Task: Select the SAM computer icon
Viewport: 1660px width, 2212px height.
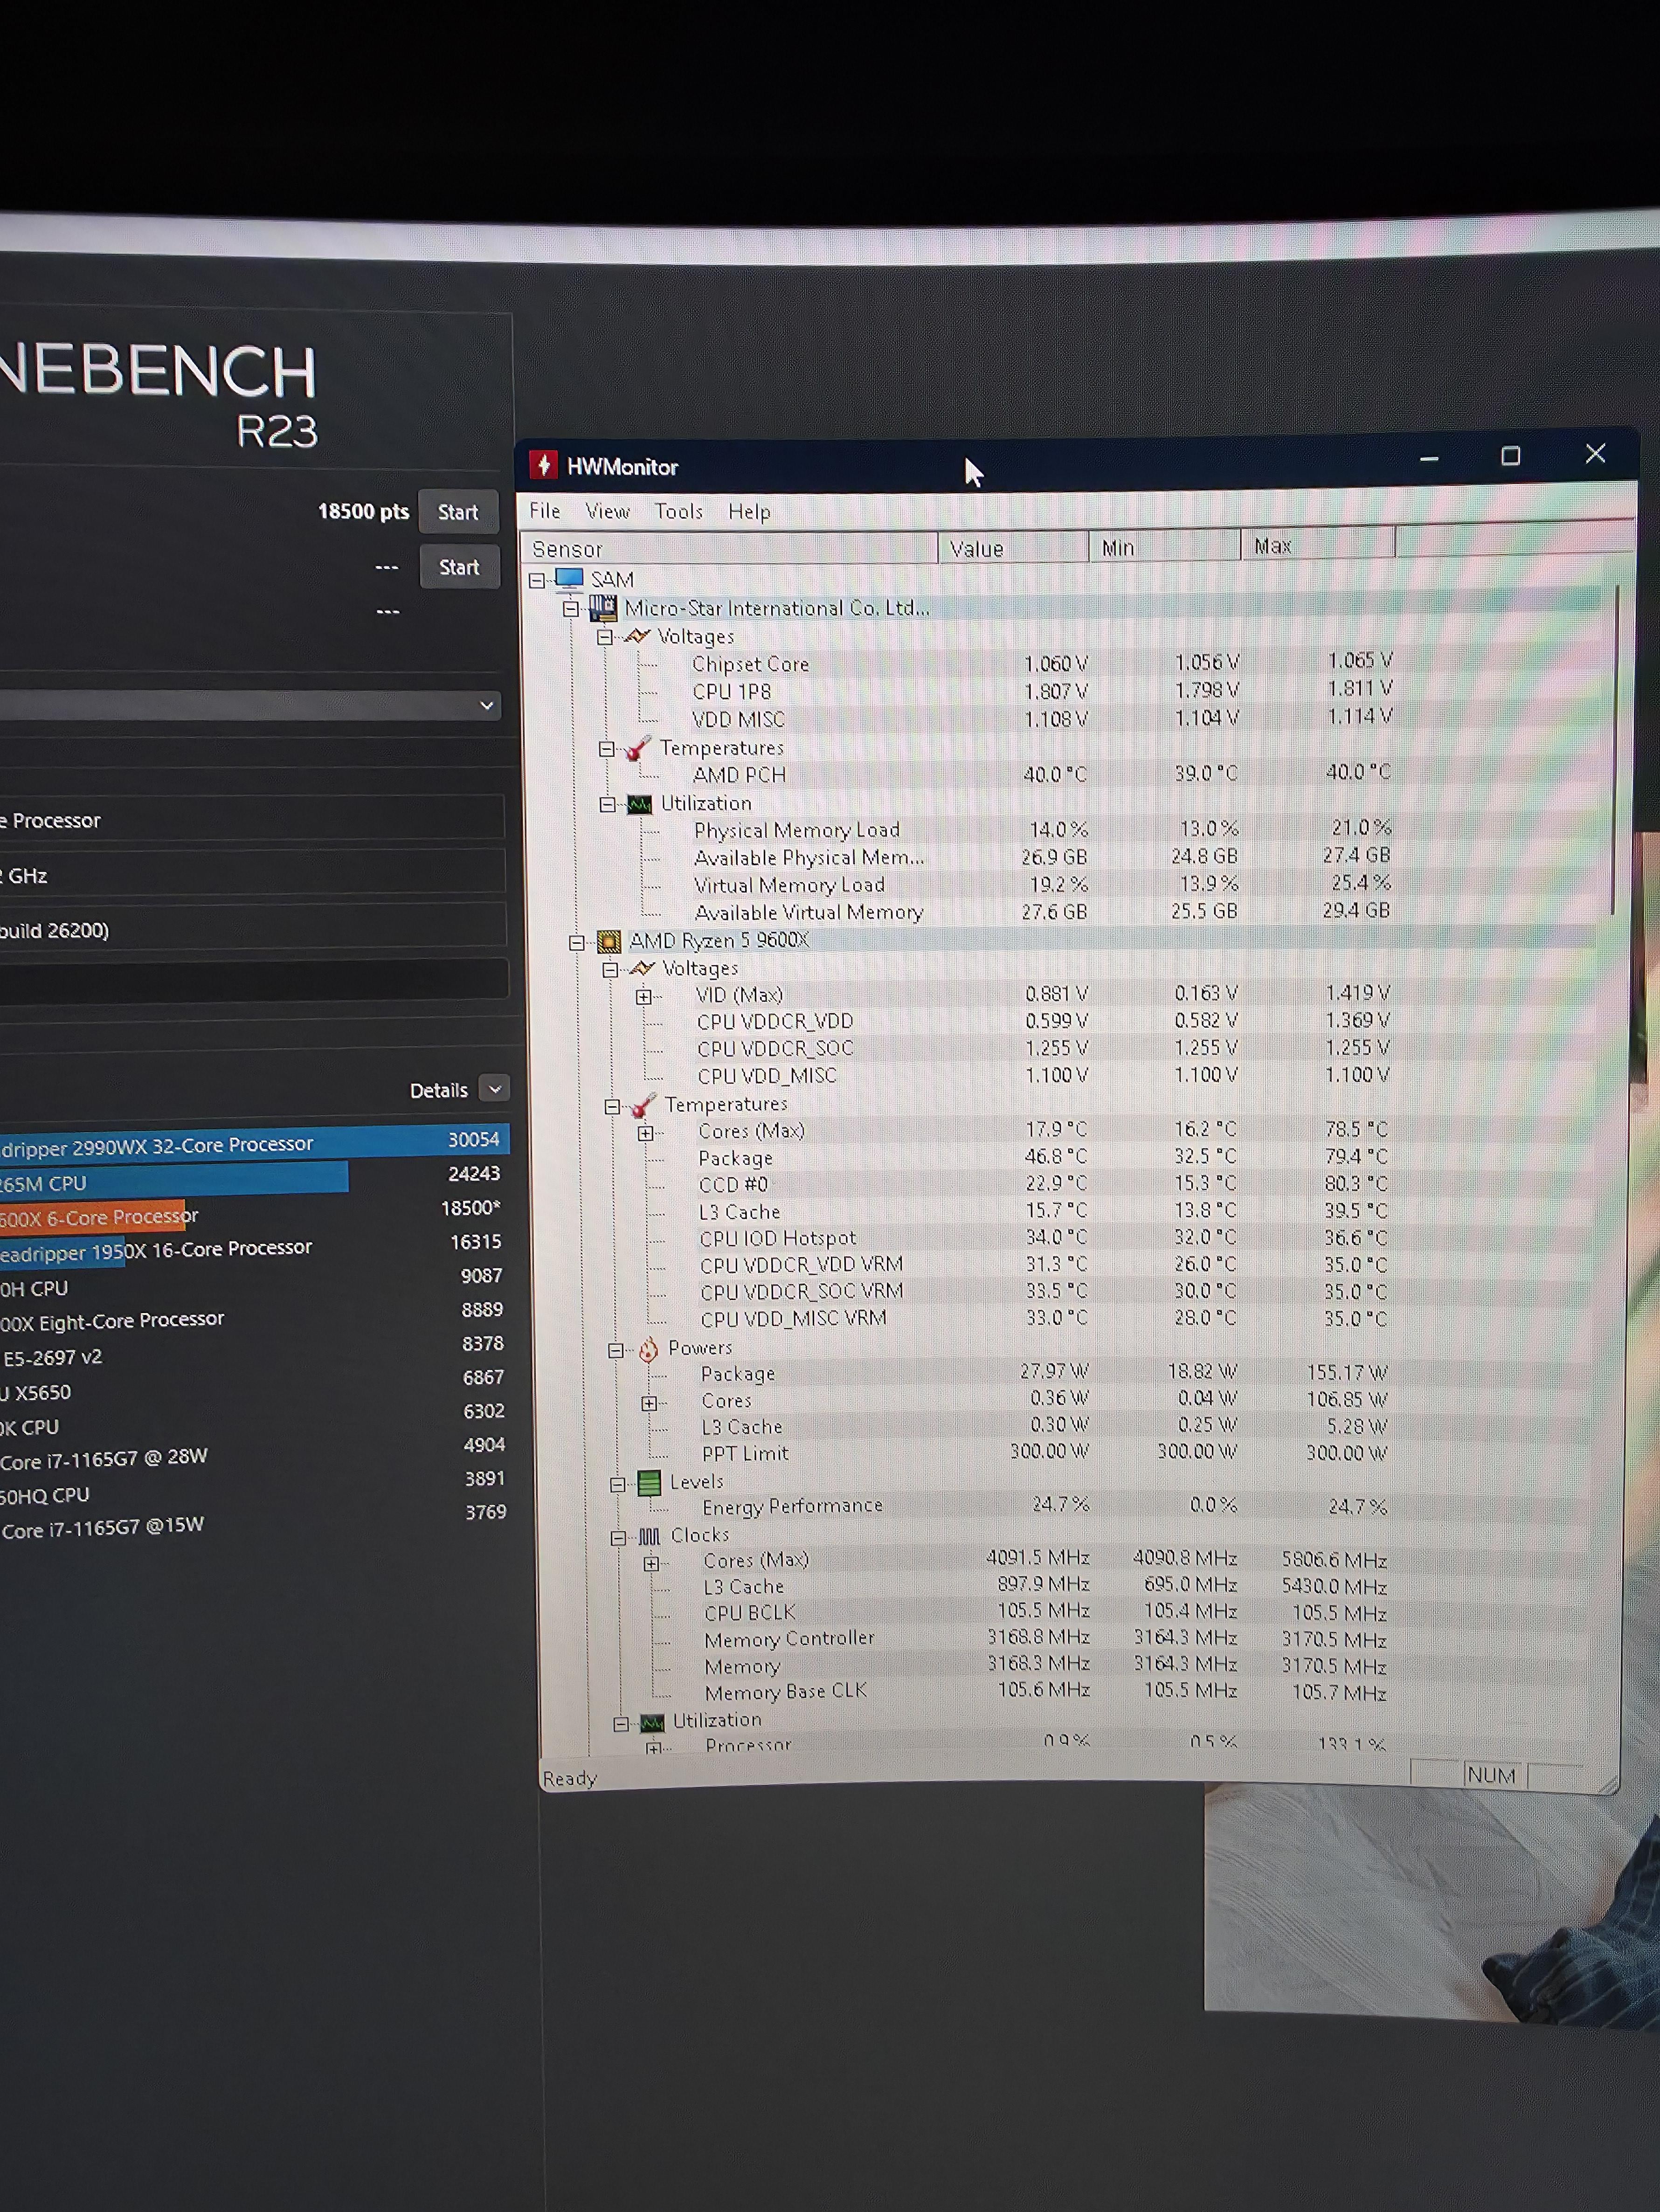Action: click(x=569, y=579)
